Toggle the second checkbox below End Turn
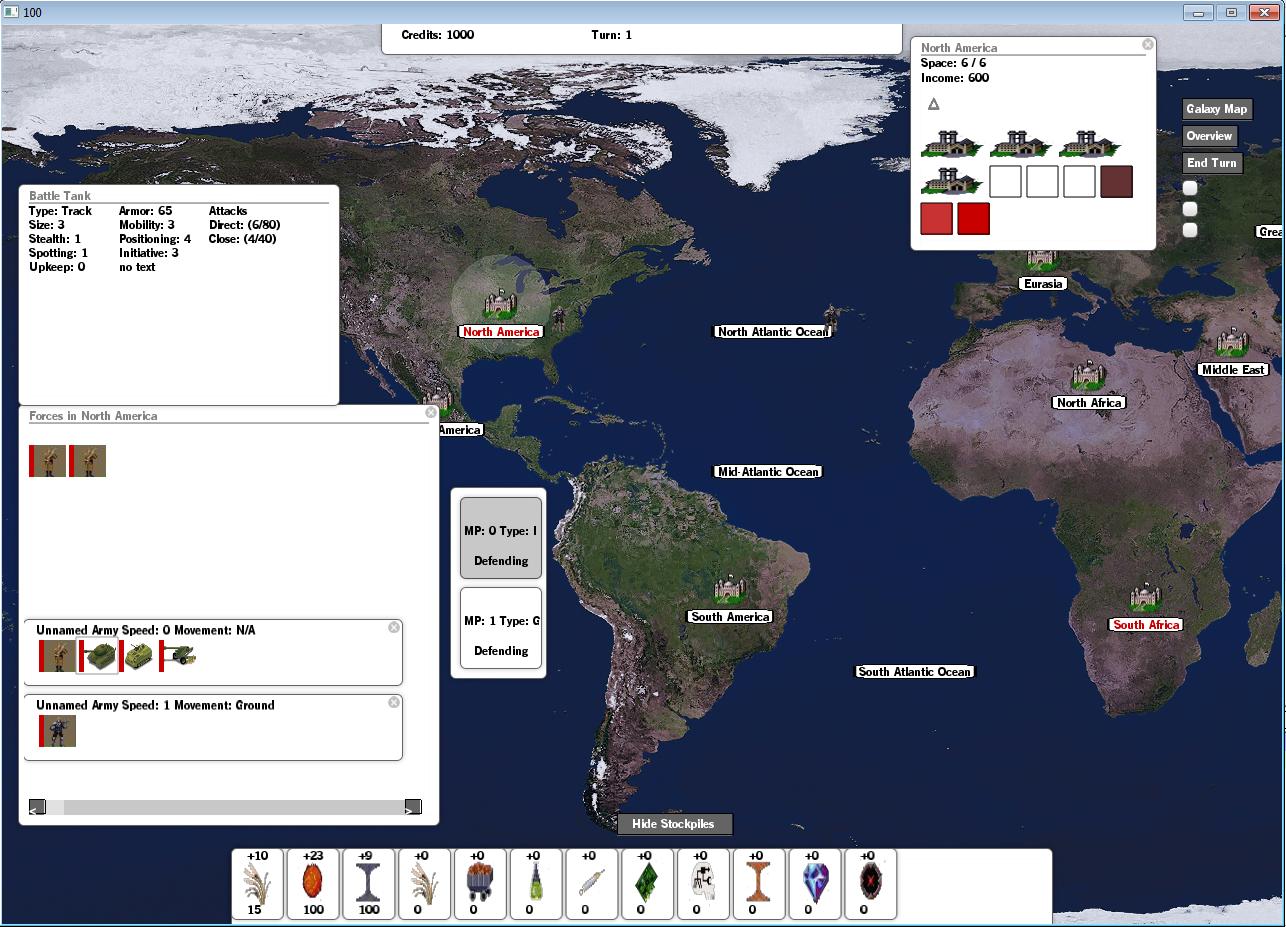1286x927 pixels. coord(1190,209)
